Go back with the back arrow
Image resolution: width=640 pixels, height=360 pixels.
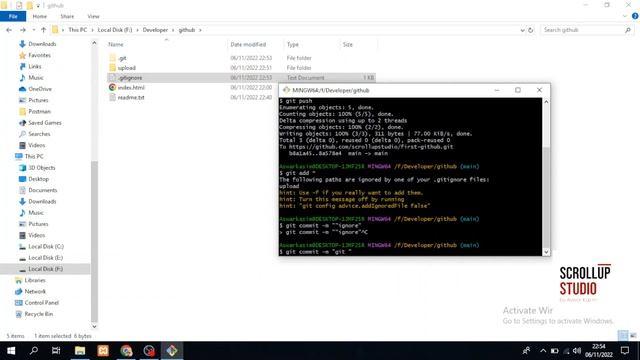9,30
